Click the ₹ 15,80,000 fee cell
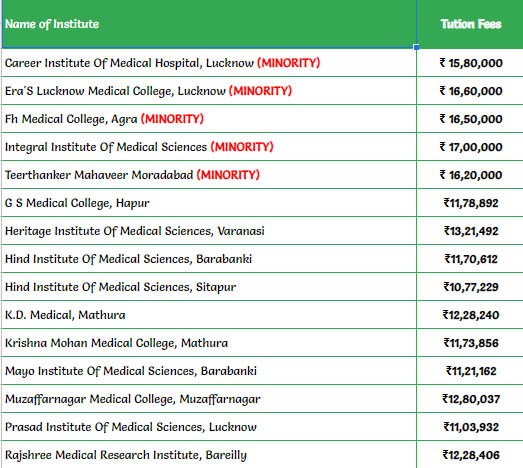This screenshot has width=523, height=468. click(x=470, y=63)
